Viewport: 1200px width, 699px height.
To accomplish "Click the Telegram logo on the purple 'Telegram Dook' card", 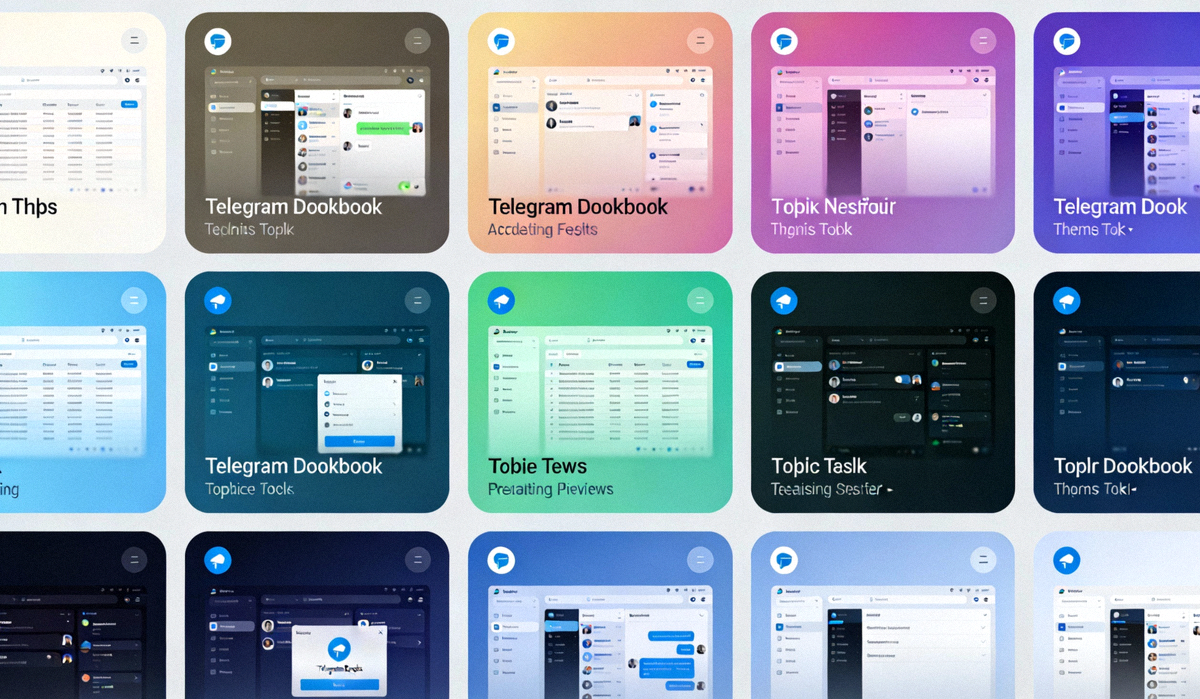I will (x=1067, y=40).
